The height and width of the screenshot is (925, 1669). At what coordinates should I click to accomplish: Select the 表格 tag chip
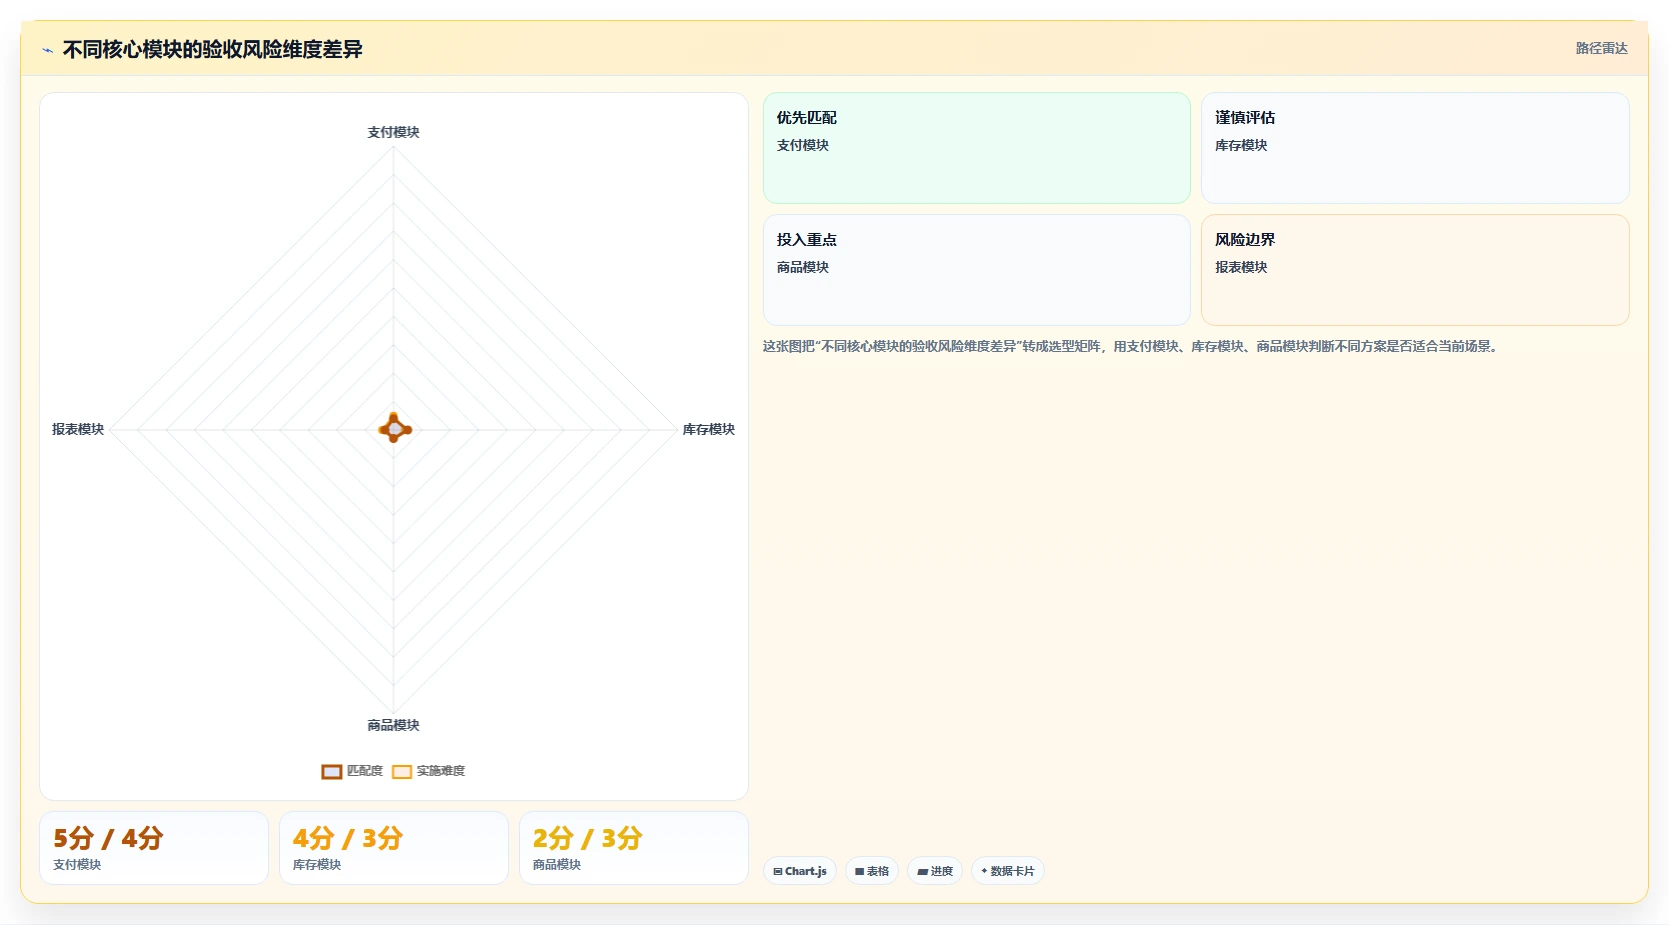pyautogui.click(x=872, y=871)
